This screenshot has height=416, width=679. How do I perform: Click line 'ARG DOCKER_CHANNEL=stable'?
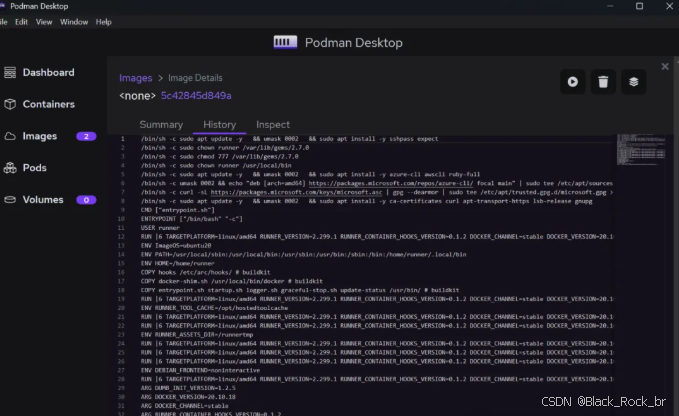coord(184,406)
